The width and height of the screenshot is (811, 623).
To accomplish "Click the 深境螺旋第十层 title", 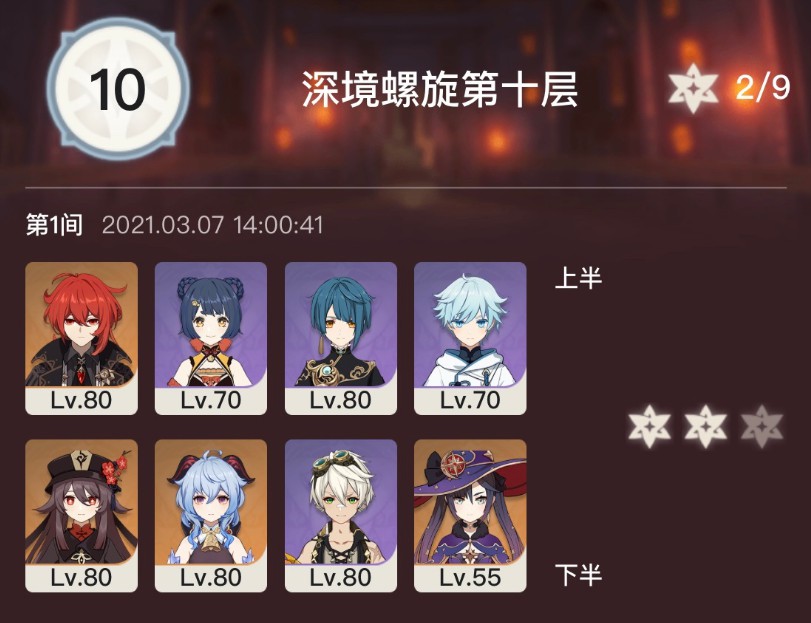I will tap(440, 89).
